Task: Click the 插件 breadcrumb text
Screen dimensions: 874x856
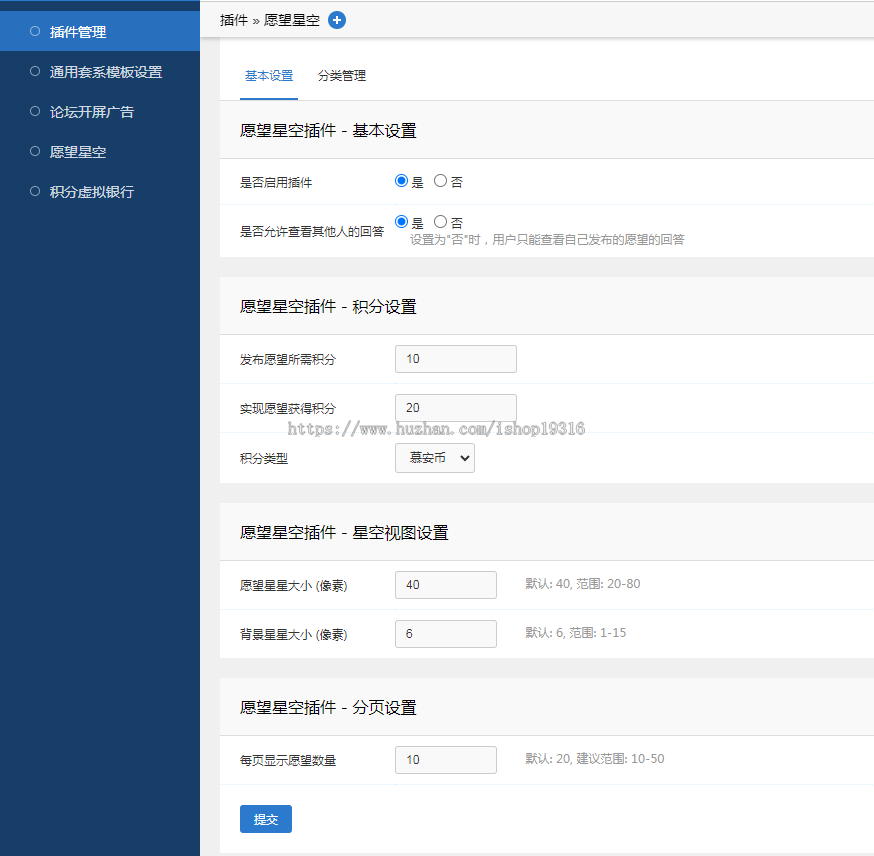Action: pyautogui.click(x=234, y=20)
